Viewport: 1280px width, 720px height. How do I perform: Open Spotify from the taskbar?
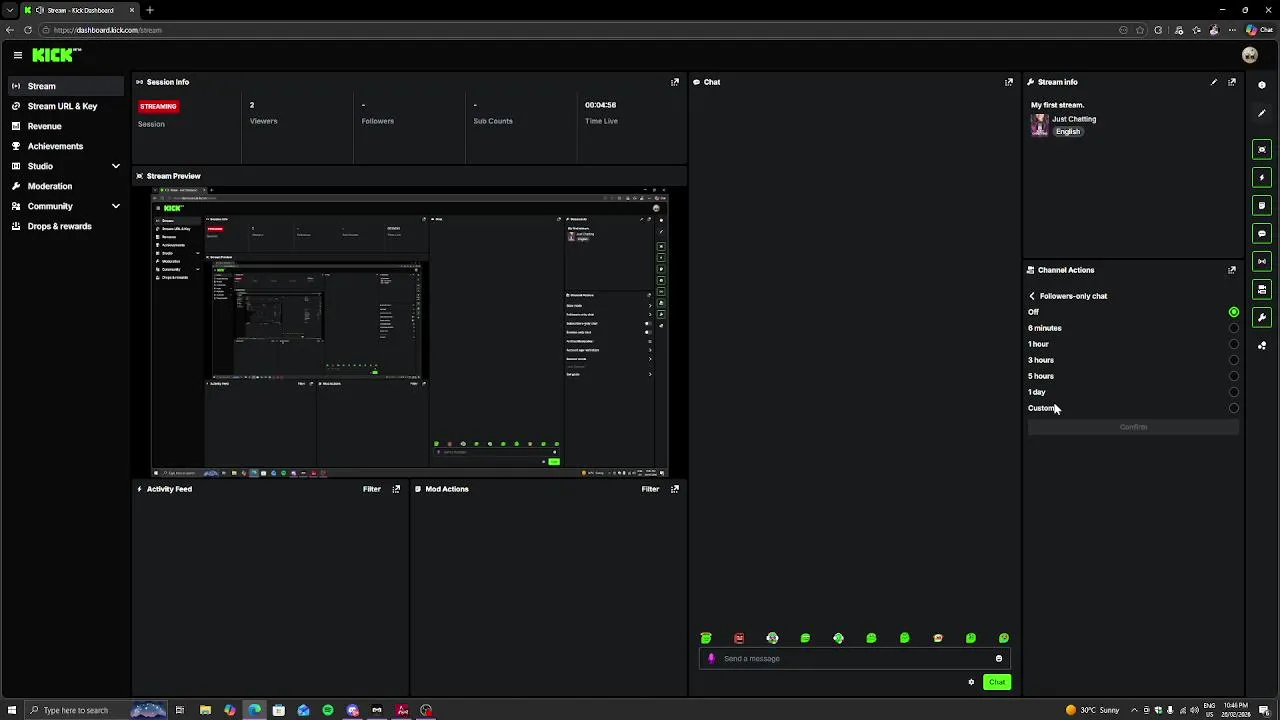click(328, 710)
